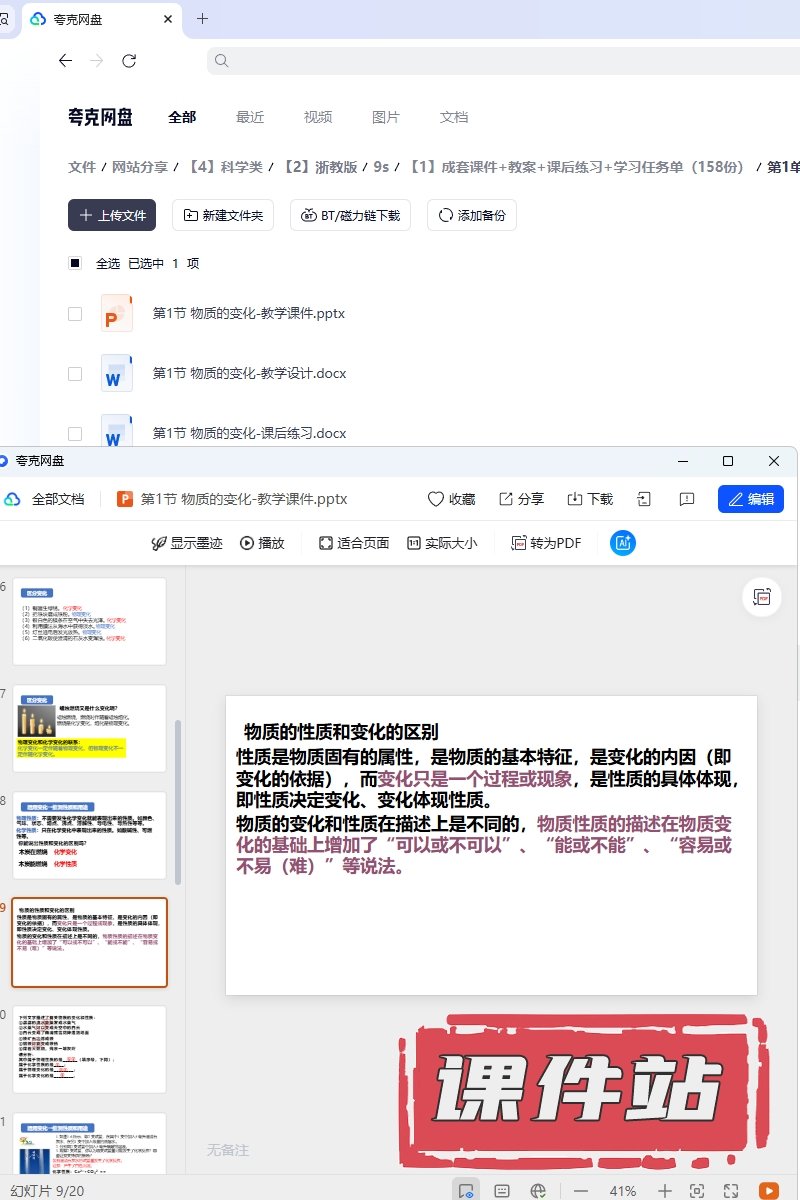The width and height of the screenshot is (800, 1200).
Task: Switch to the 文档 tab
Action: tap(454, 117)
